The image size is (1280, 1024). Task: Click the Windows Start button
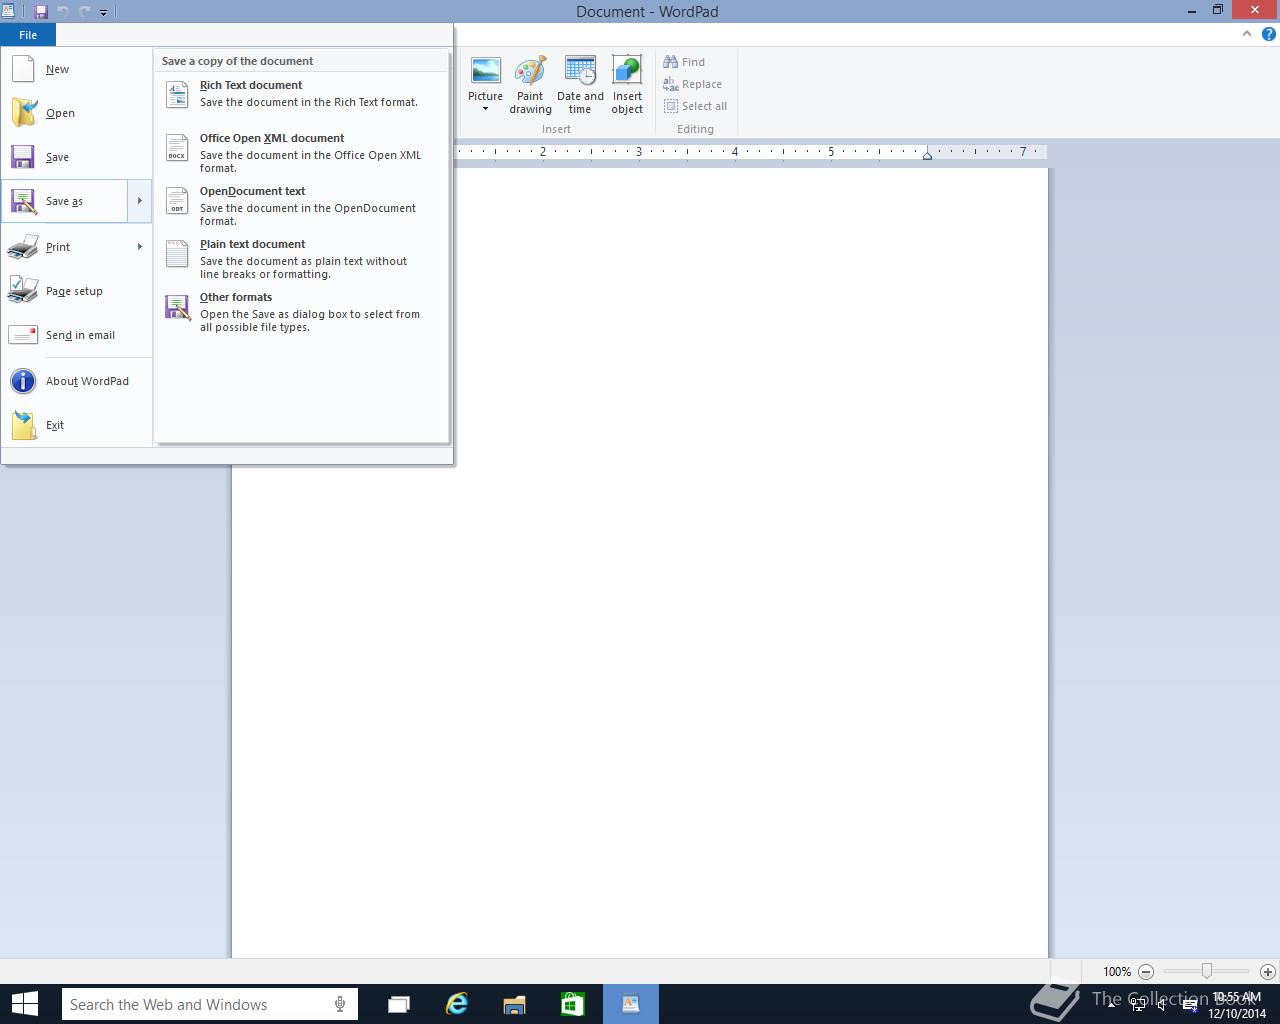click(24, 1004)
